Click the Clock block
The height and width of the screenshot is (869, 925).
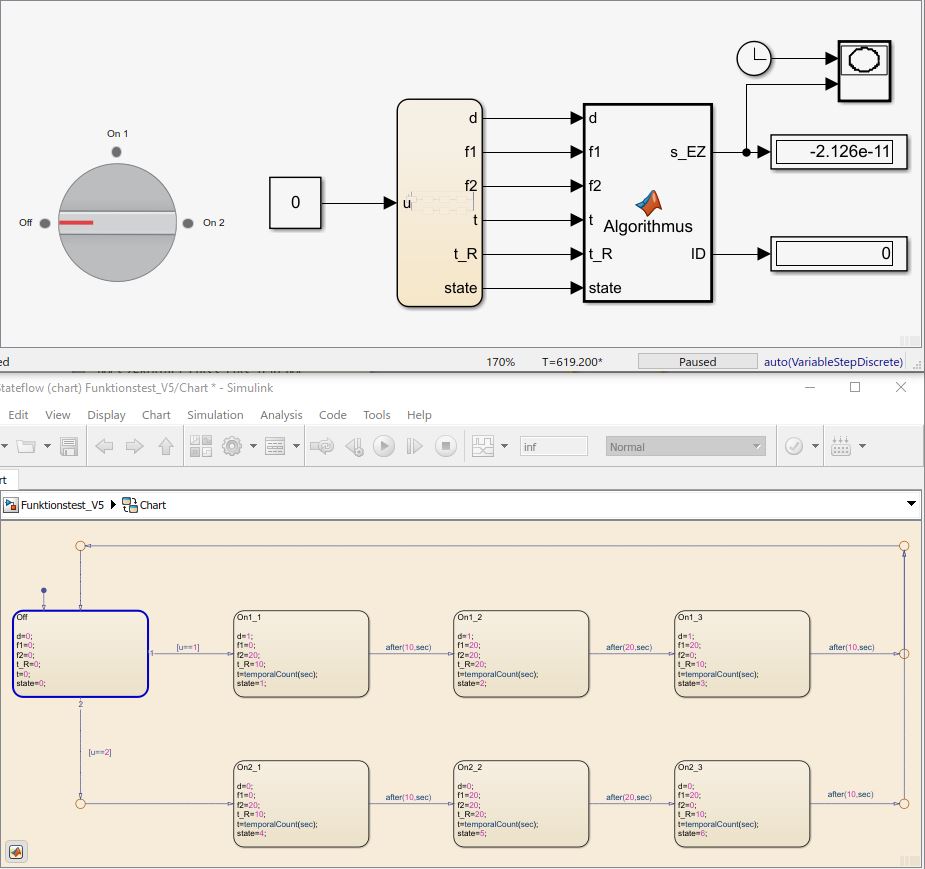pyautogui.click(x=752, y=59)
